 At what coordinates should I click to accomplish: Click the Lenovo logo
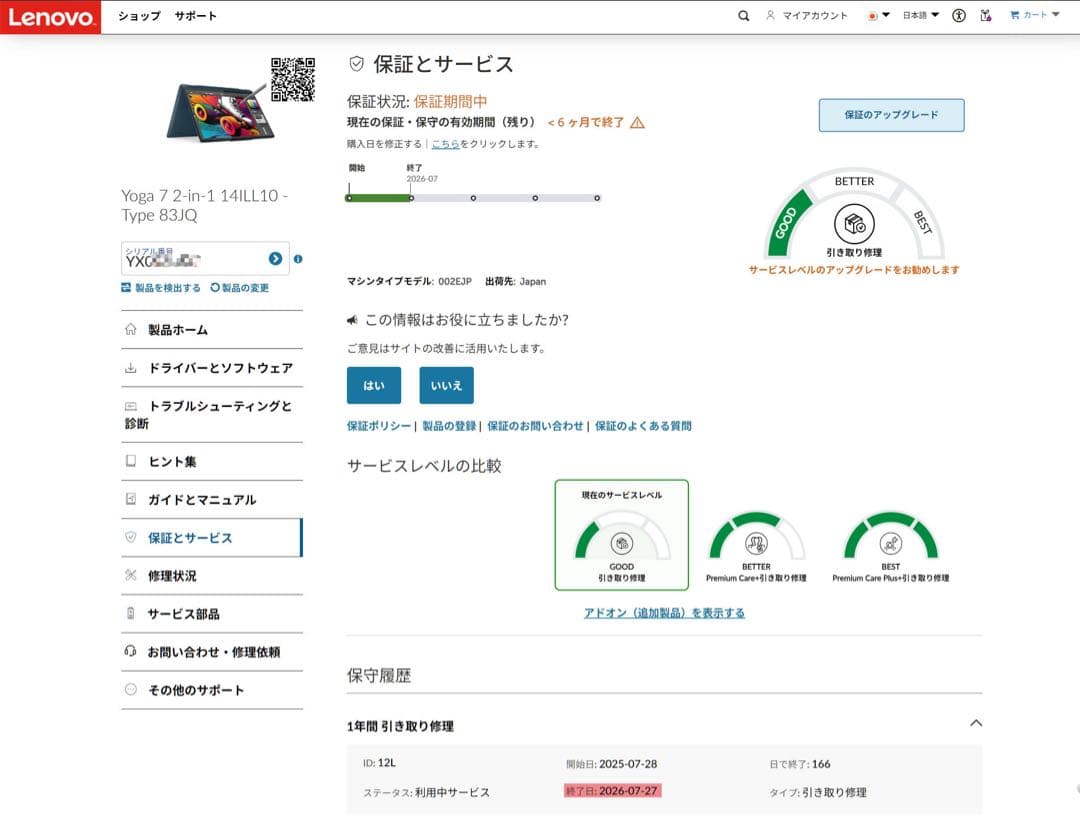[50, 16]
